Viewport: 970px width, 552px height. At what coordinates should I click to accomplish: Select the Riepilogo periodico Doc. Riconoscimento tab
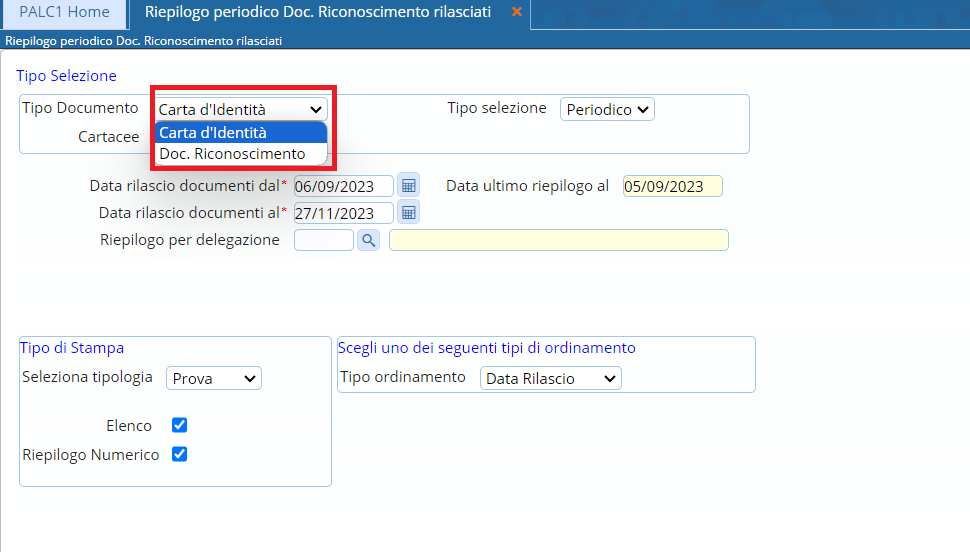pos(317,12)
